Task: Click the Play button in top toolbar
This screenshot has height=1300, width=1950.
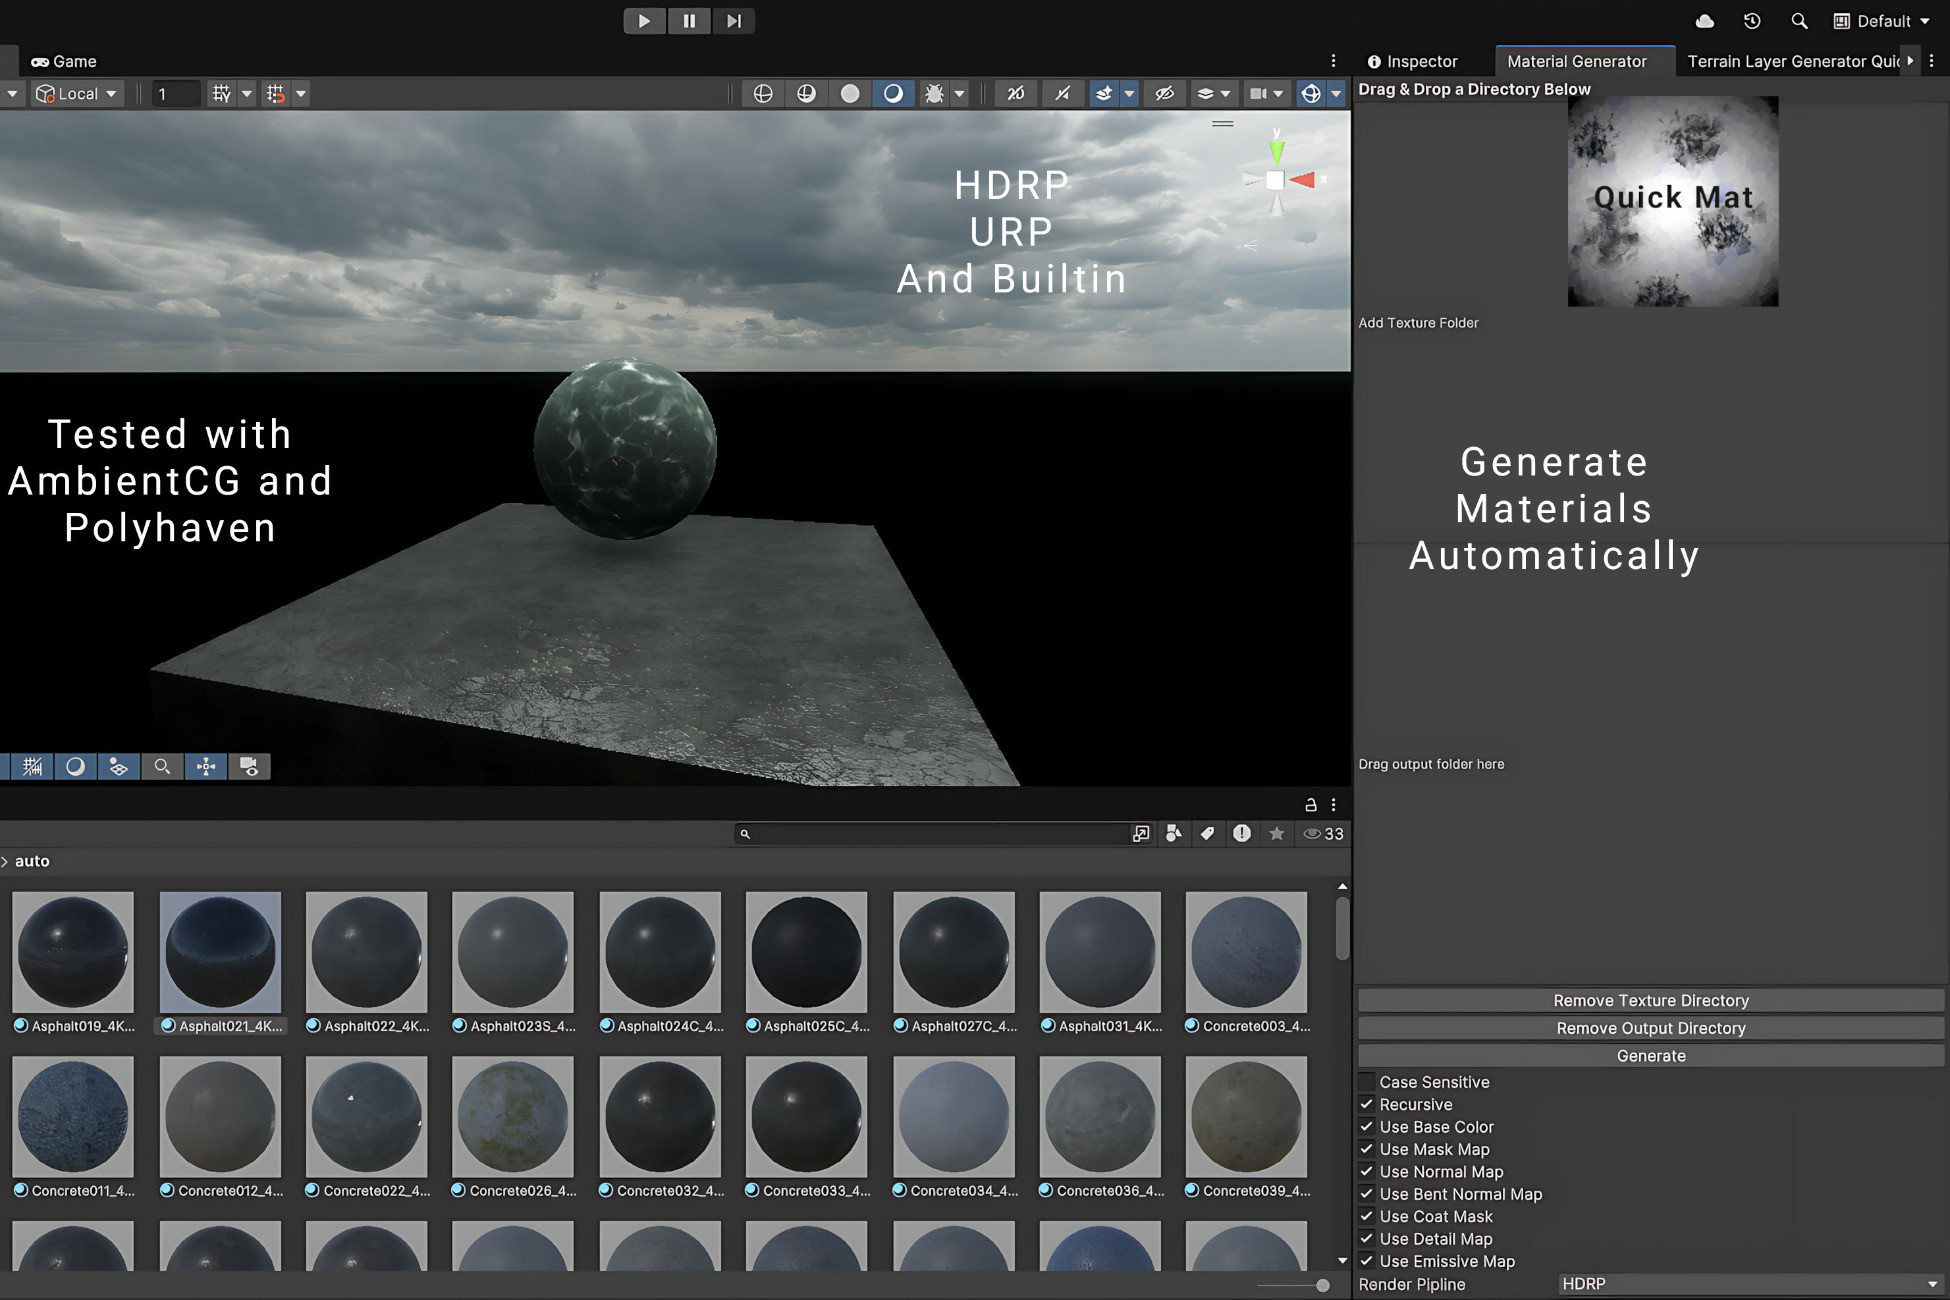Action: point(644,21)
